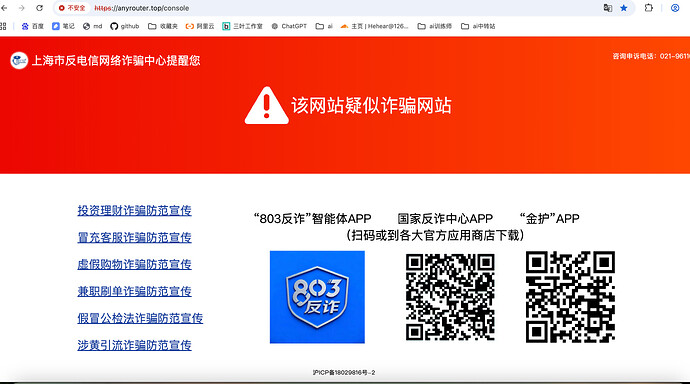Image resolution: width=690 pixels, height=384 pixels.
Task: Click the 上海市反电信网络诈骗中心提醒您 header text
Action: [x=116, y=60]
